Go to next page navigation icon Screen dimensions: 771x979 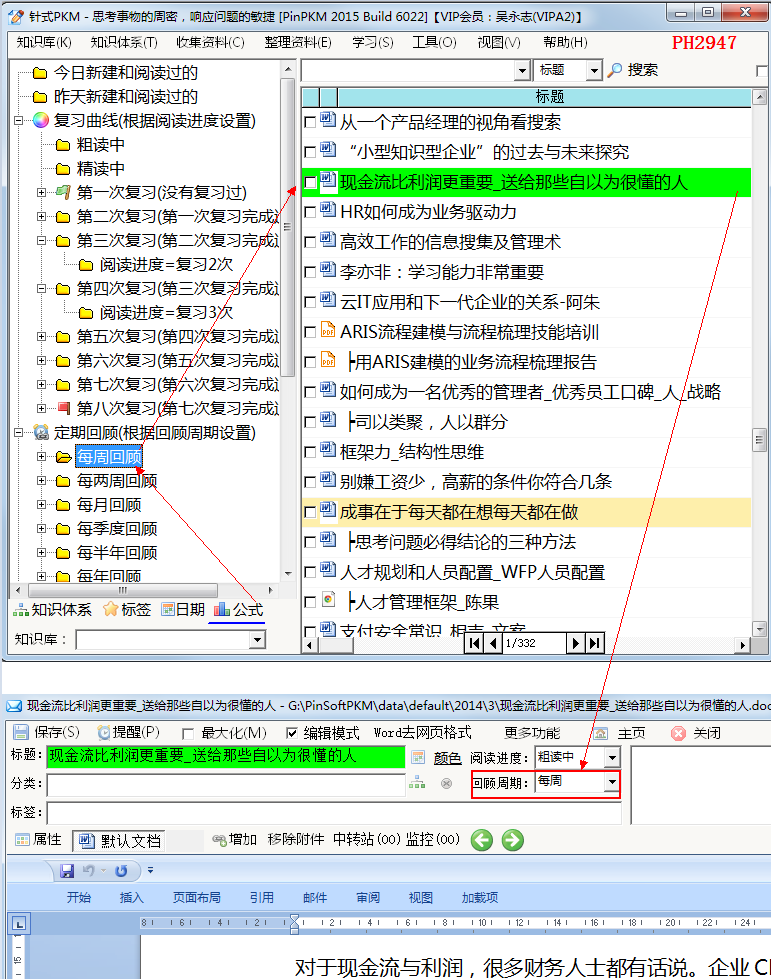[x=575, y=642]
